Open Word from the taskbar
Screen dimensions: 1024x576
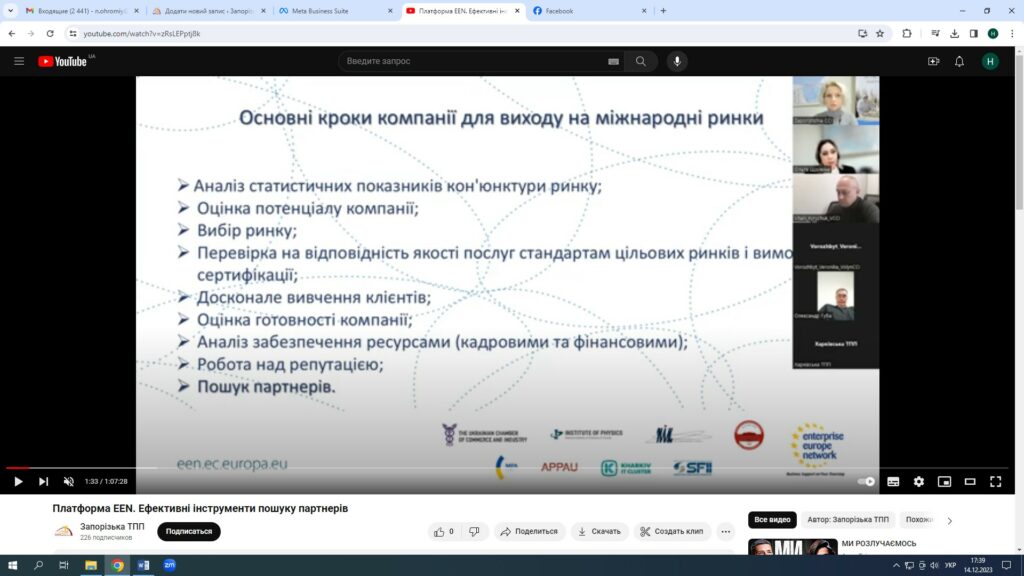click(x=143, y=566)
